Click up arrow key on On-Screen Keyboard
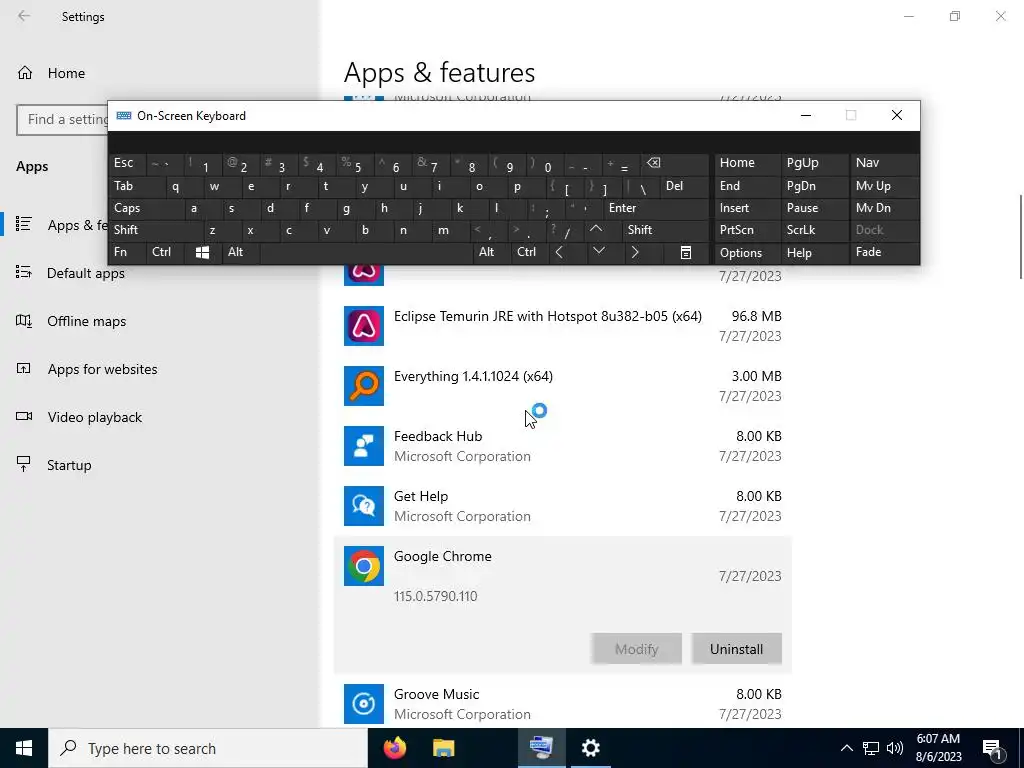 point(596,230)
